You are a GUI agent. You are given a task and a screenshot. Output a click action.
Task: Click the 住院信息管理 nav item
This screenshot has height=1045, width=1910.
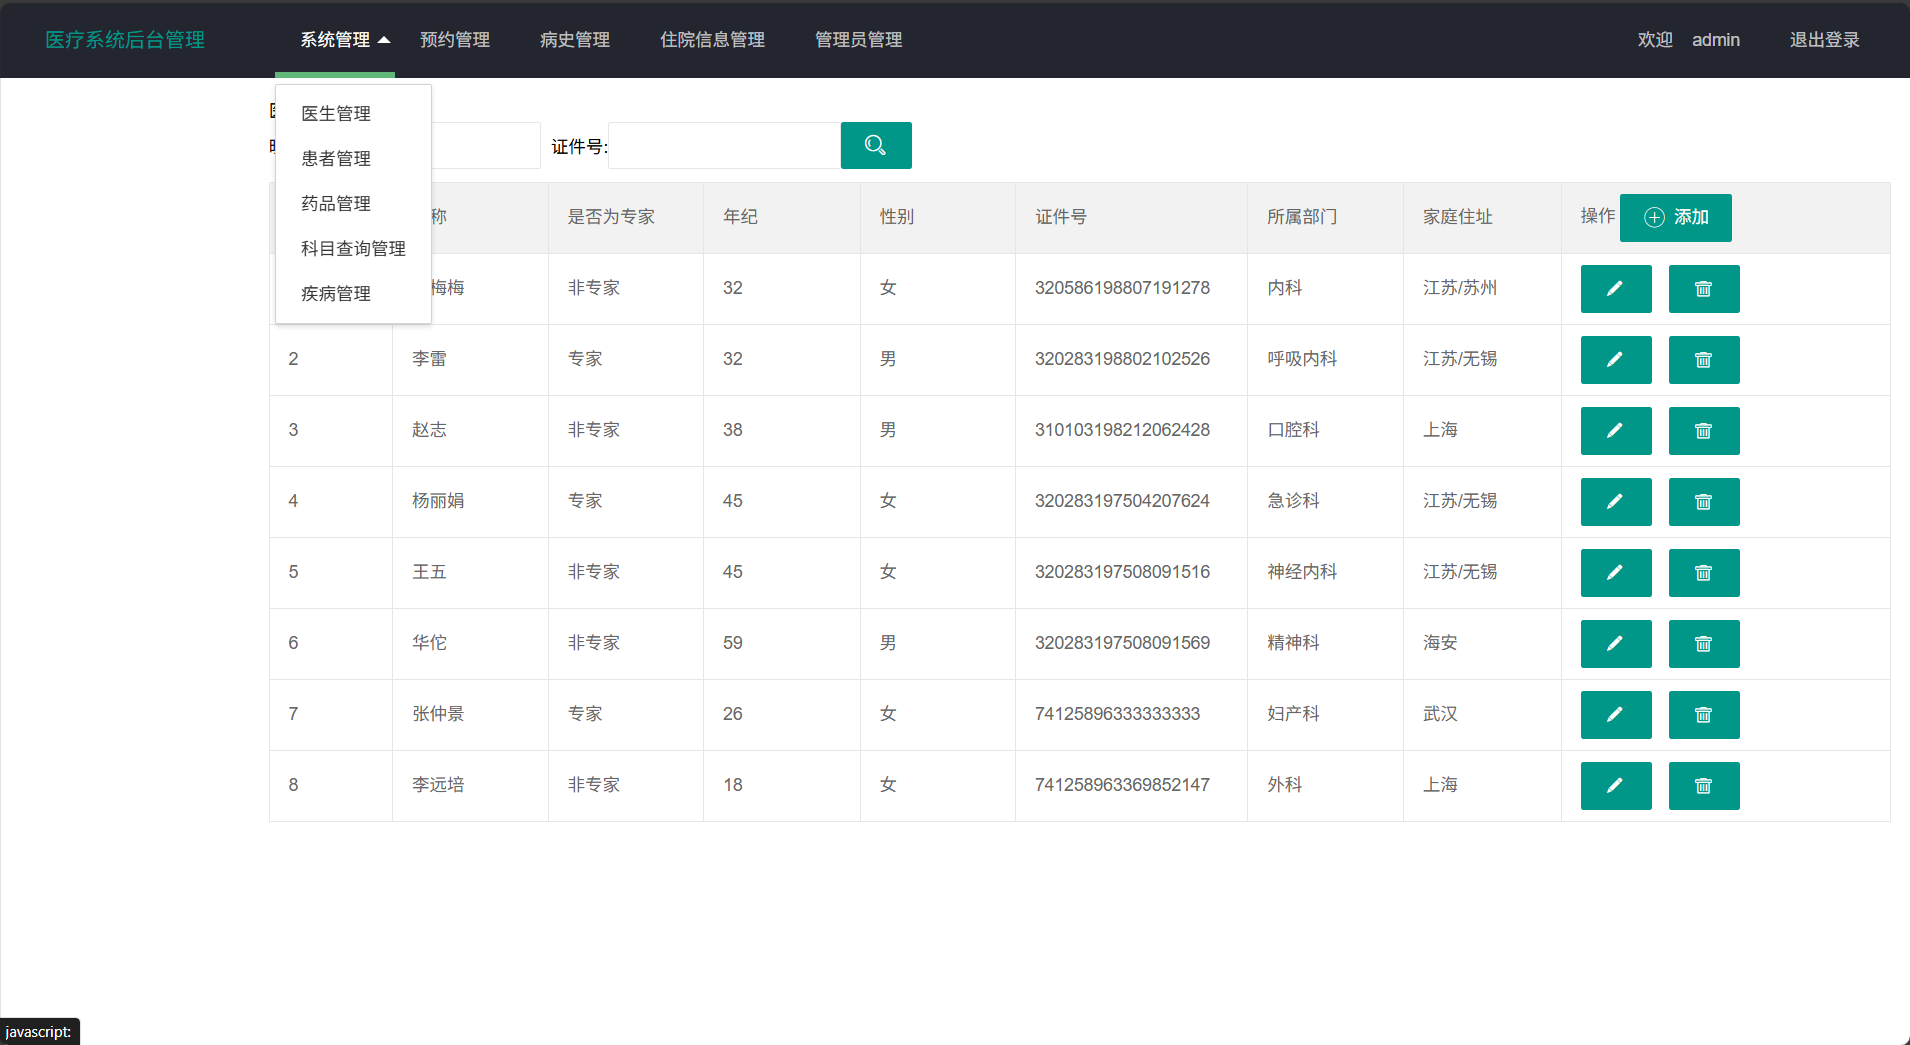click(712, 40)
